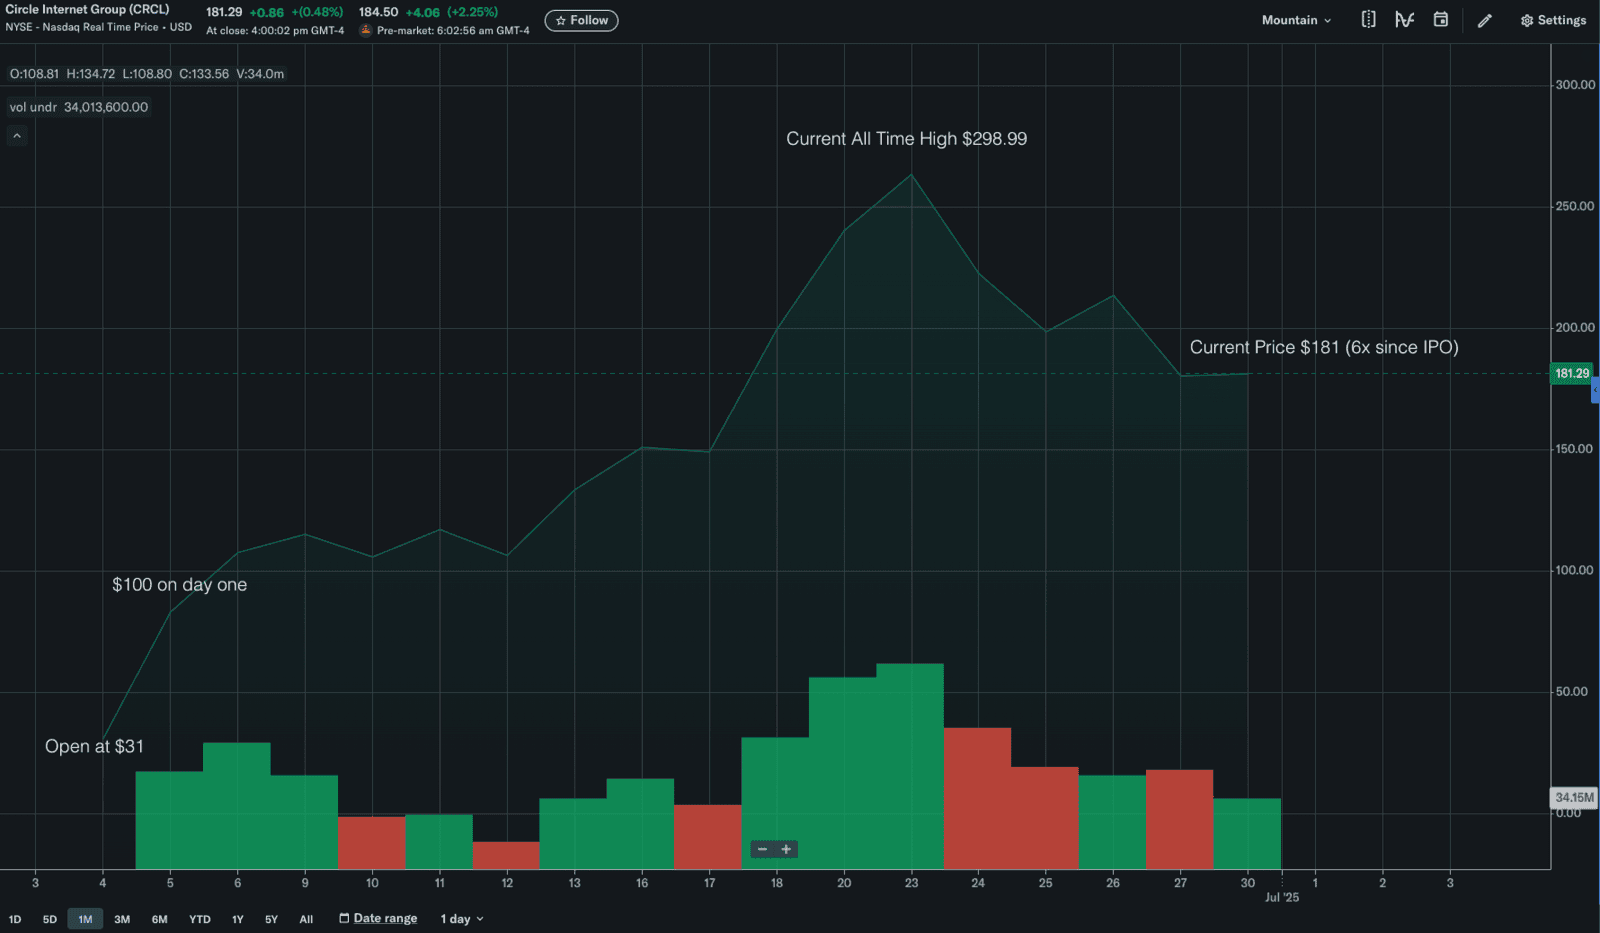The width and height of the screenshot is (1600, 933).
Task: Click the OHLC values readout
Action: coord(147,74)
